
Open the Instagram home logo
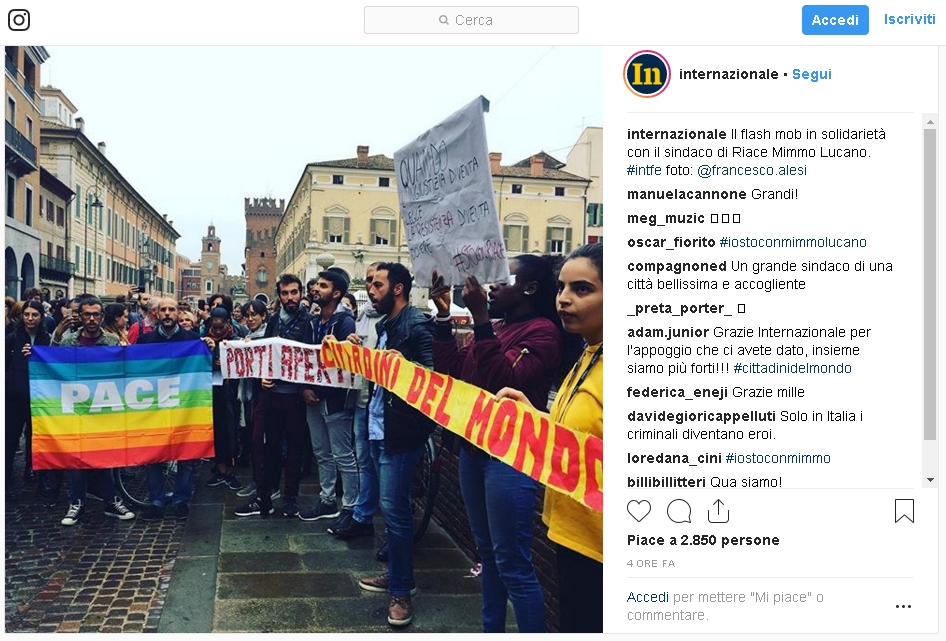point(19,20)
